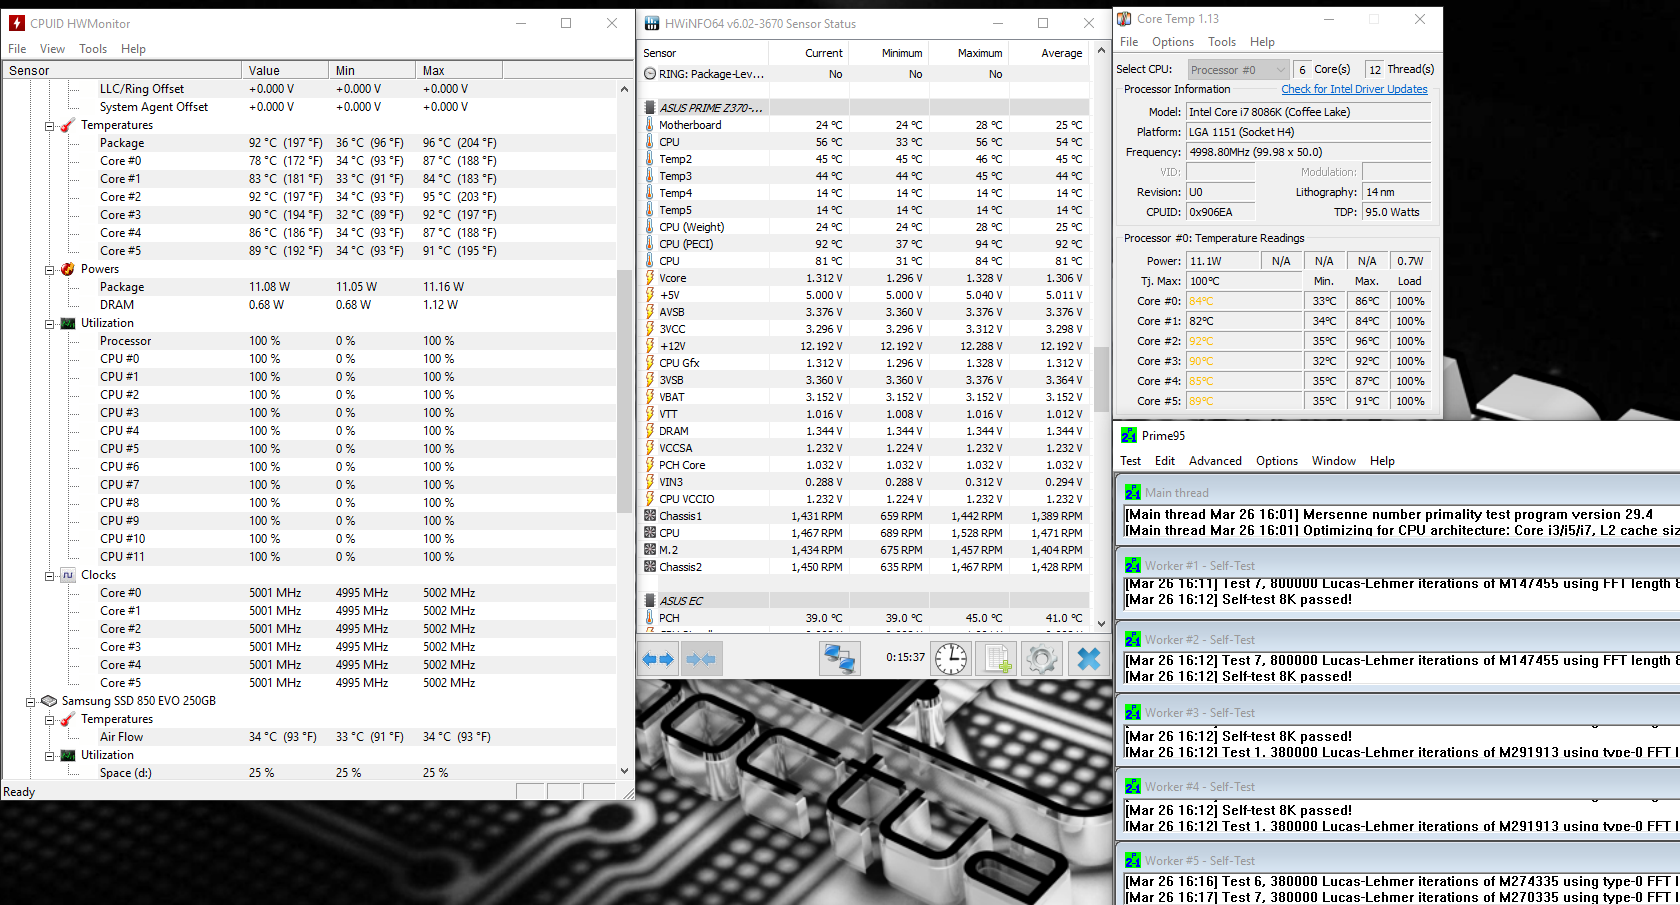
Task: Click HWiNFO Current column header
Action: (809, 53)
